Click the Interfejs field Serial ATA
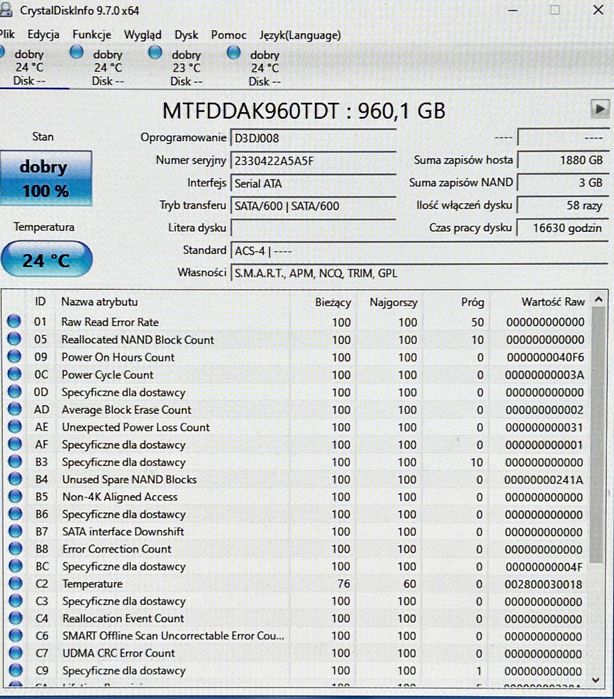Screen dimensions: 614x699 313,183
